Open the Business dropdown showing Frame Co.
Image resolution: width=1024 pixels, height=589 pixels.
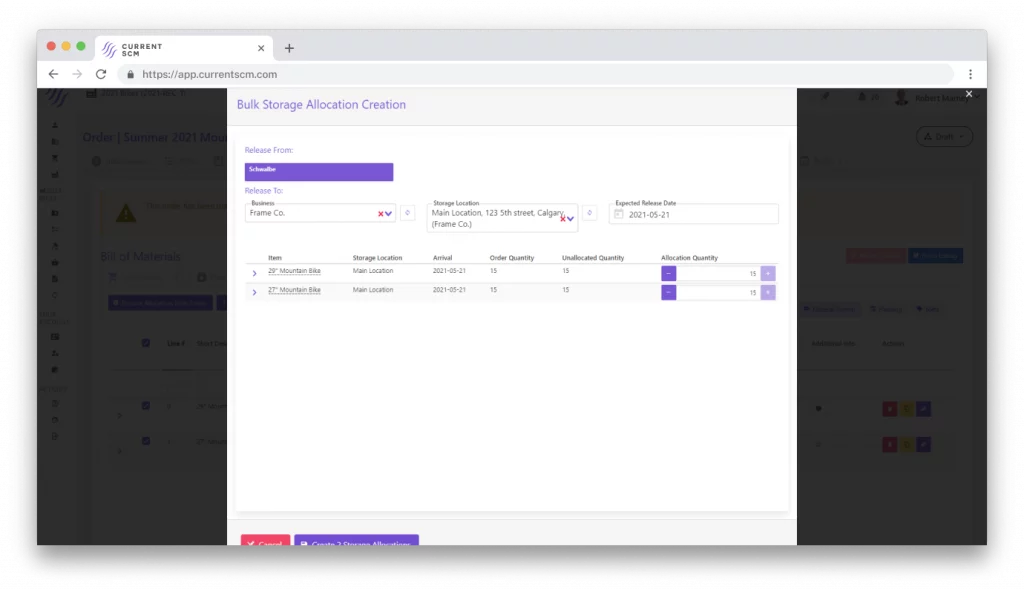(x=389, y=213)
